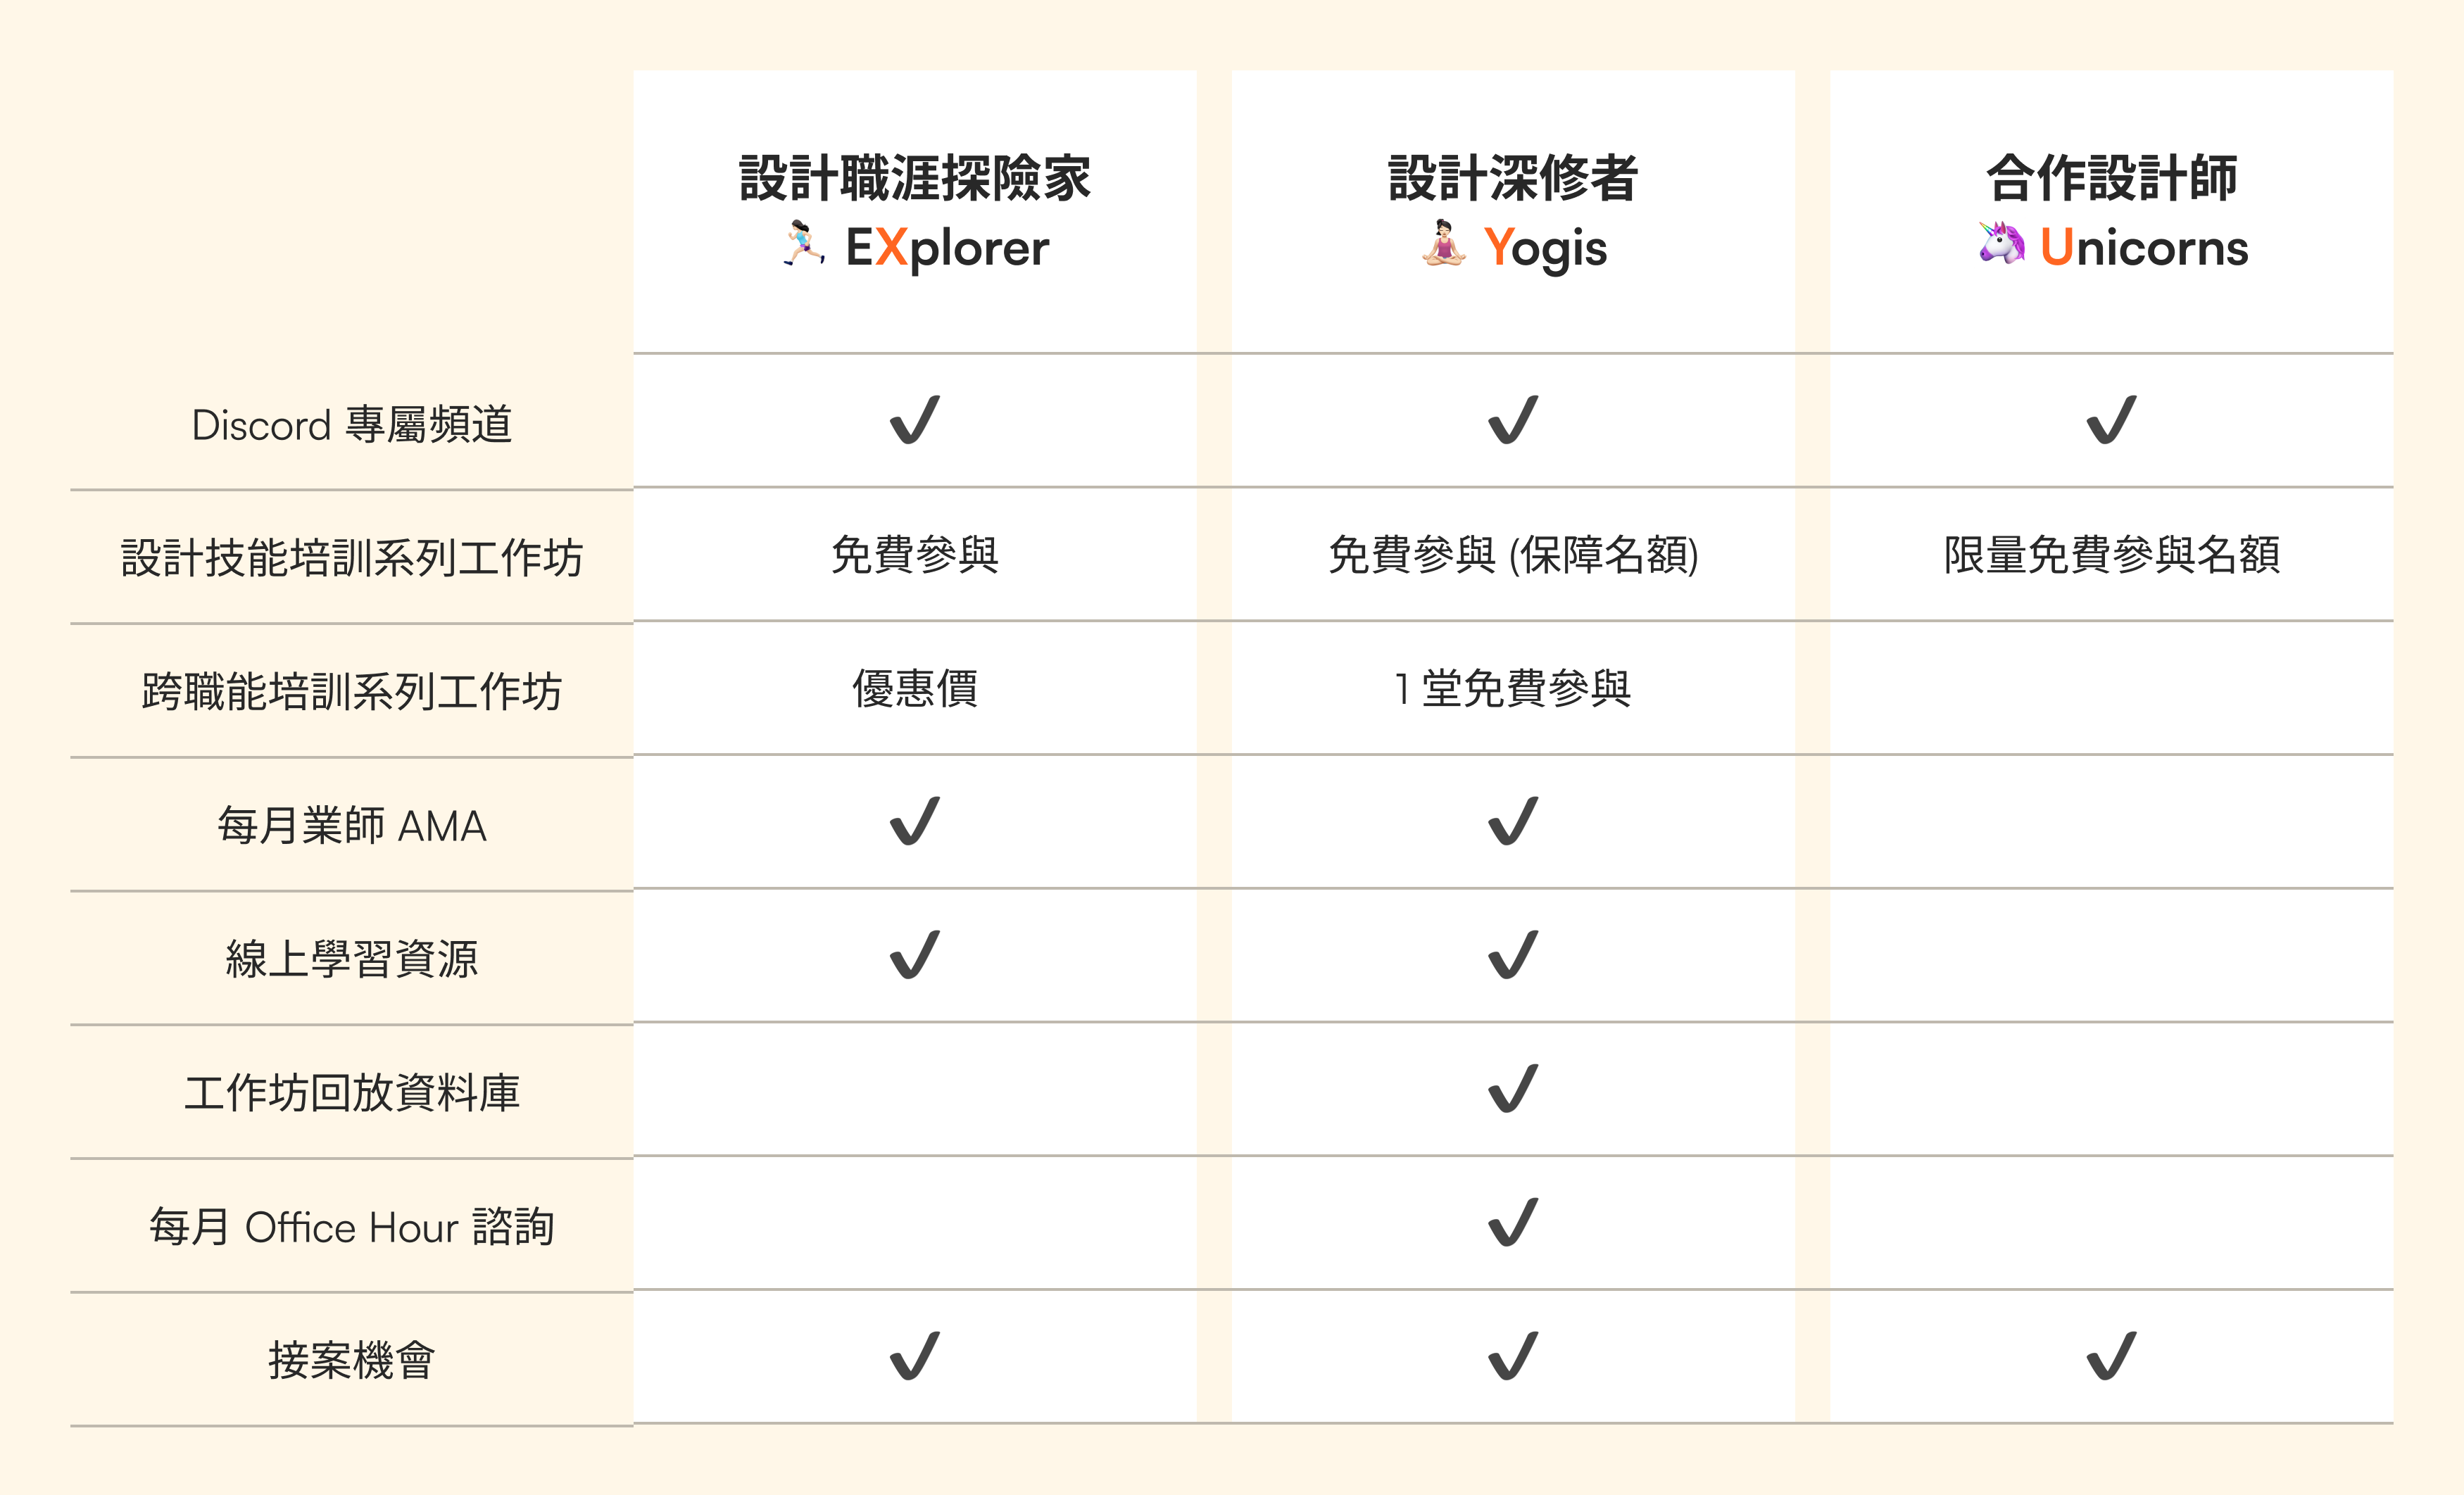2464x1495 pixels.
Task: Click the 1 堂免費參與 cell
Action: click(x=1512, y=688)
